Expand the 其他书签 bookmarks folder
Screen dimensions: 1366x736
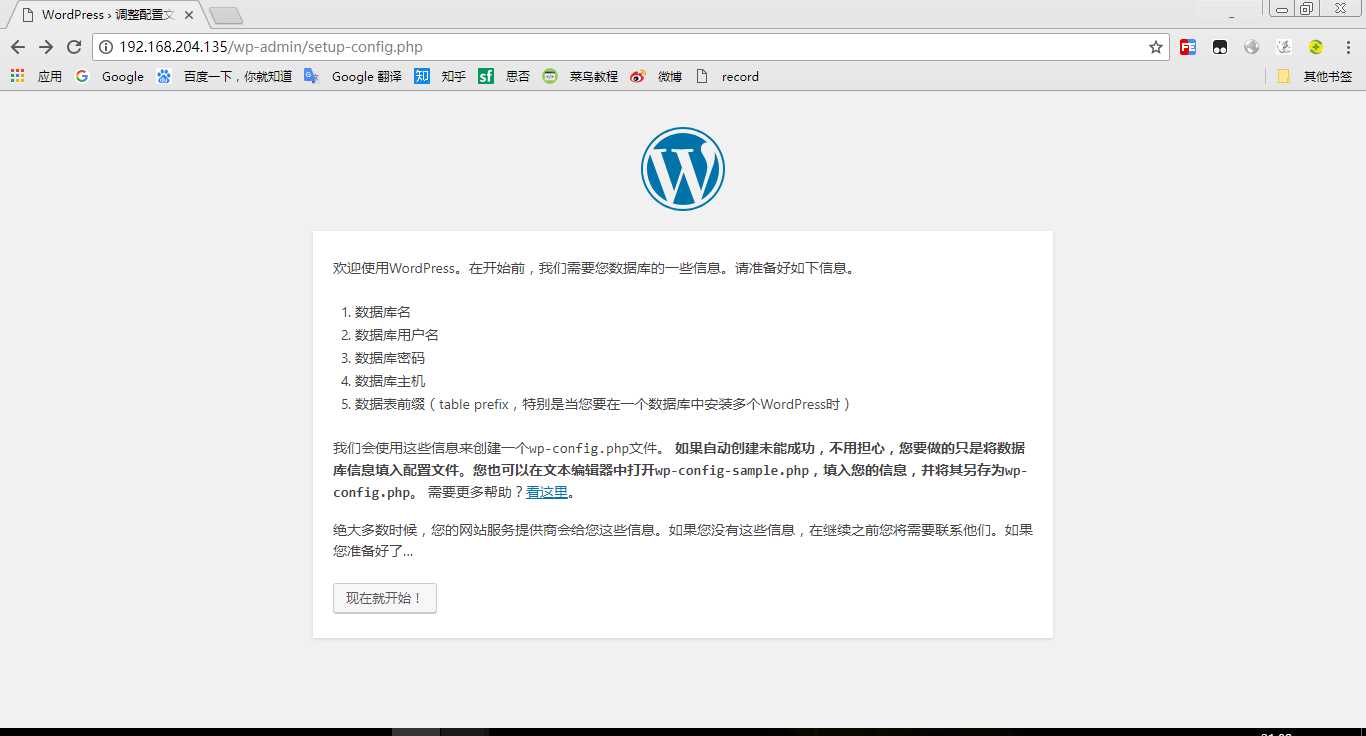pyautogui.click(x=1314, y=76)
